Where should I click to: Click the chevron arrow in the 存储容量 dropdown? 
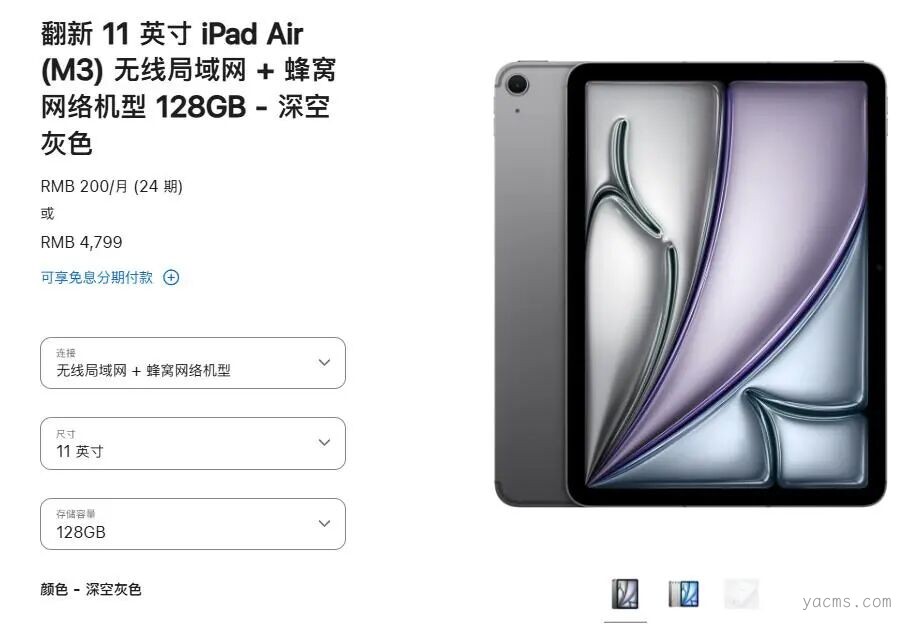point(325,523)
